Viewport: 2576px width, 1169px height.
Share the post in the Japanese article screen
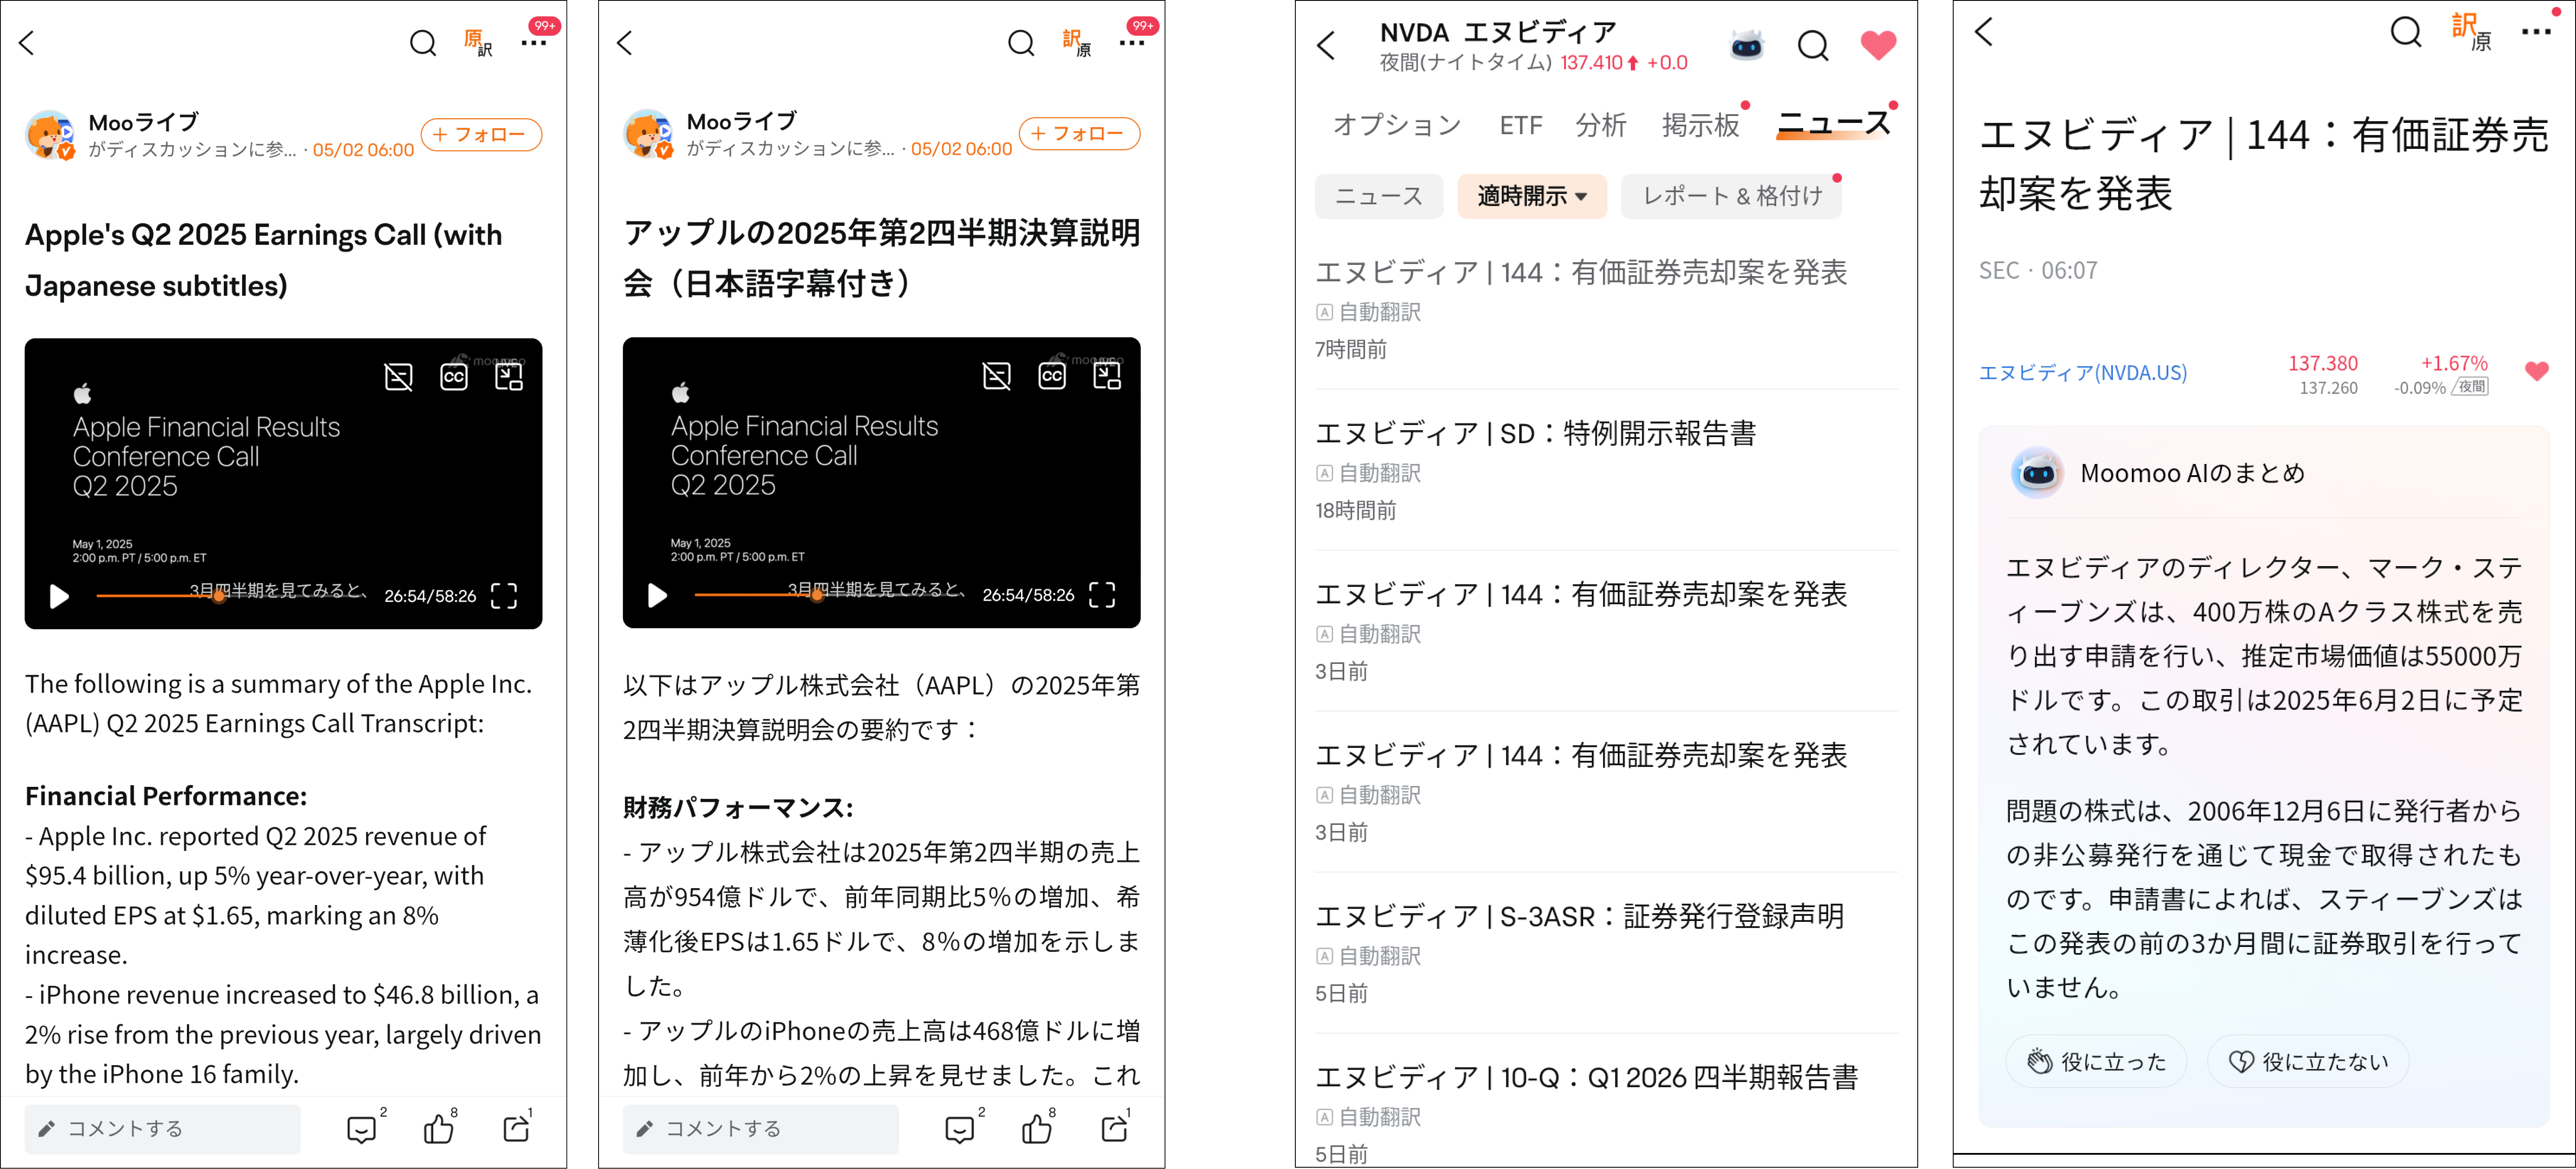point(1114,1129)
